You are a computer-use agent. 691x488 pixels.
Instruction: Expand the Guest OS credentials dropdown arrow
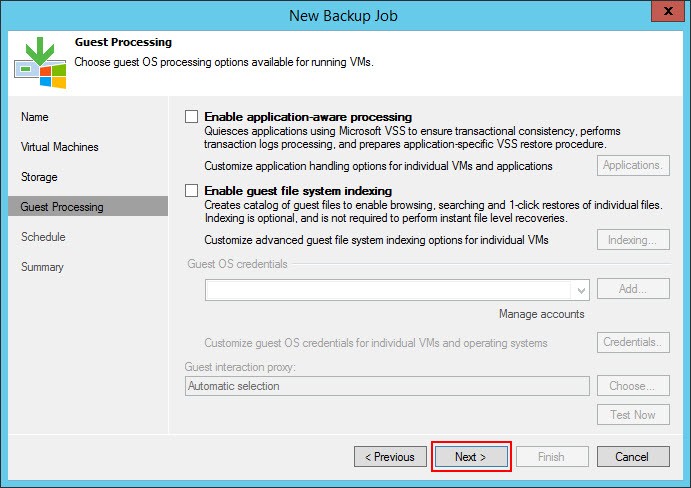(581, 290)
